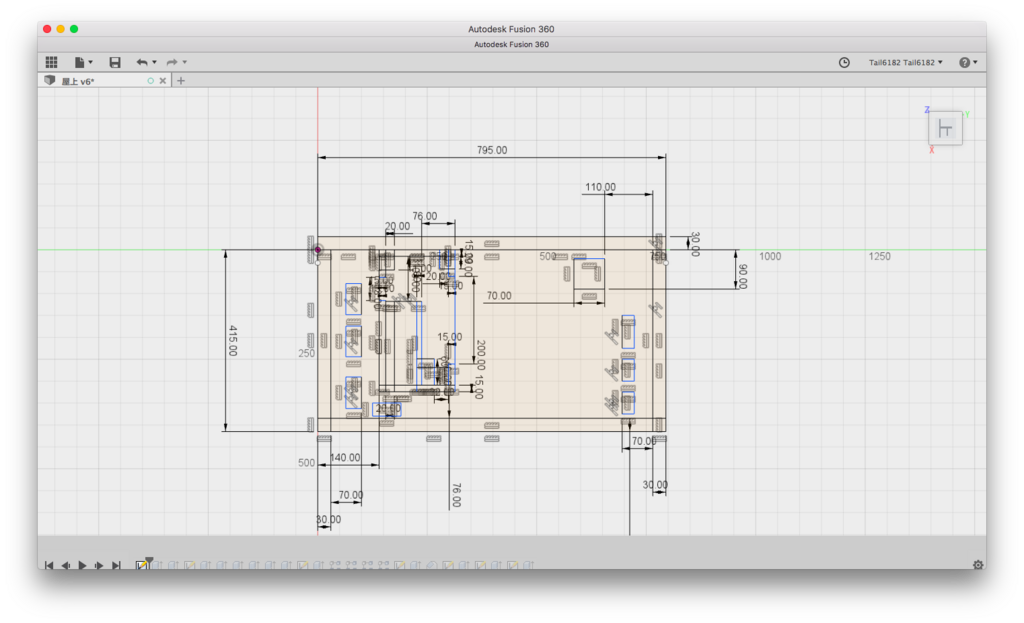
Task: Select the purple sketch origin point
Action: [318, 249]
